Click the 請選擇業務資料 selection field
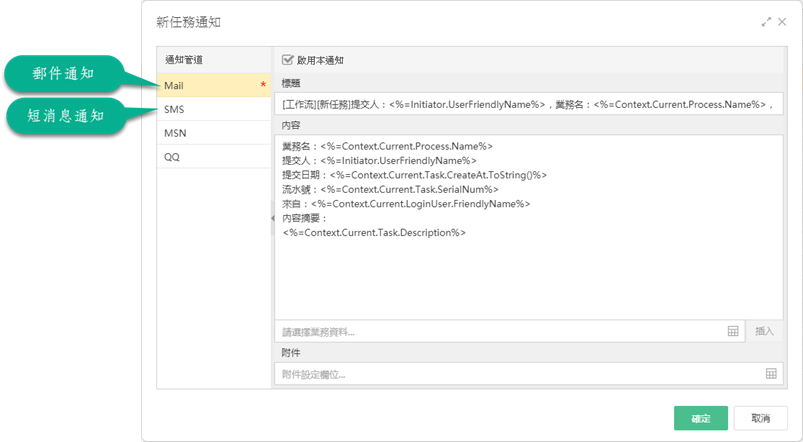The height and width of the screenshot is (442, 803). click(x=510, y=331)
